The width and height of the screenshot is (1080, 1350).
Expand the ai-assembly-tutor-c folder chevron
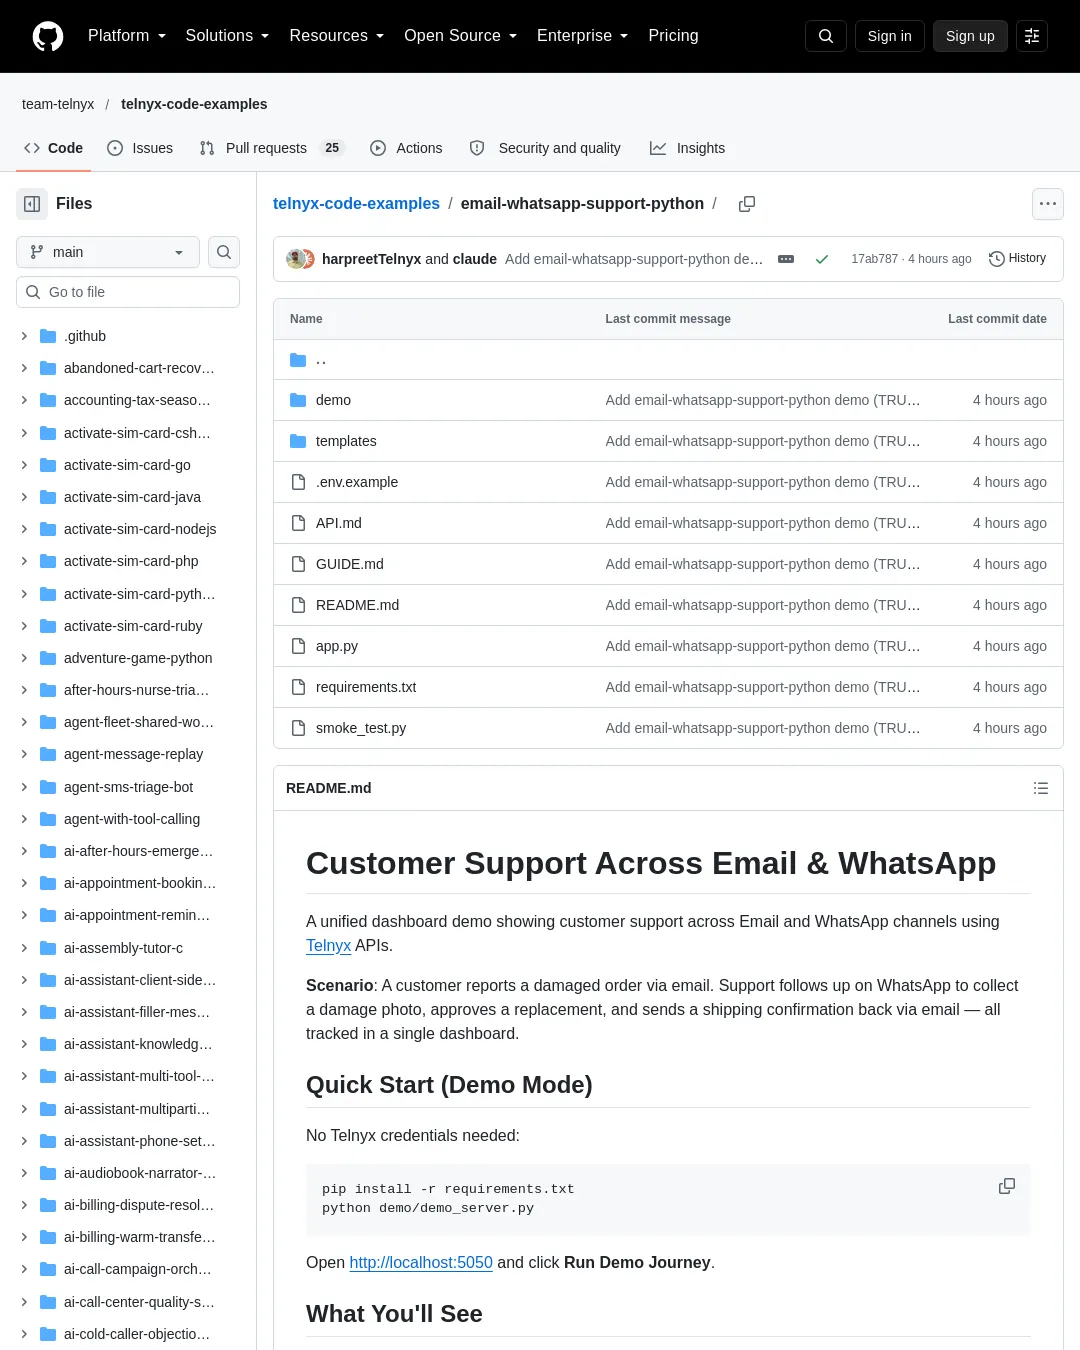click(x=24, y=948)
